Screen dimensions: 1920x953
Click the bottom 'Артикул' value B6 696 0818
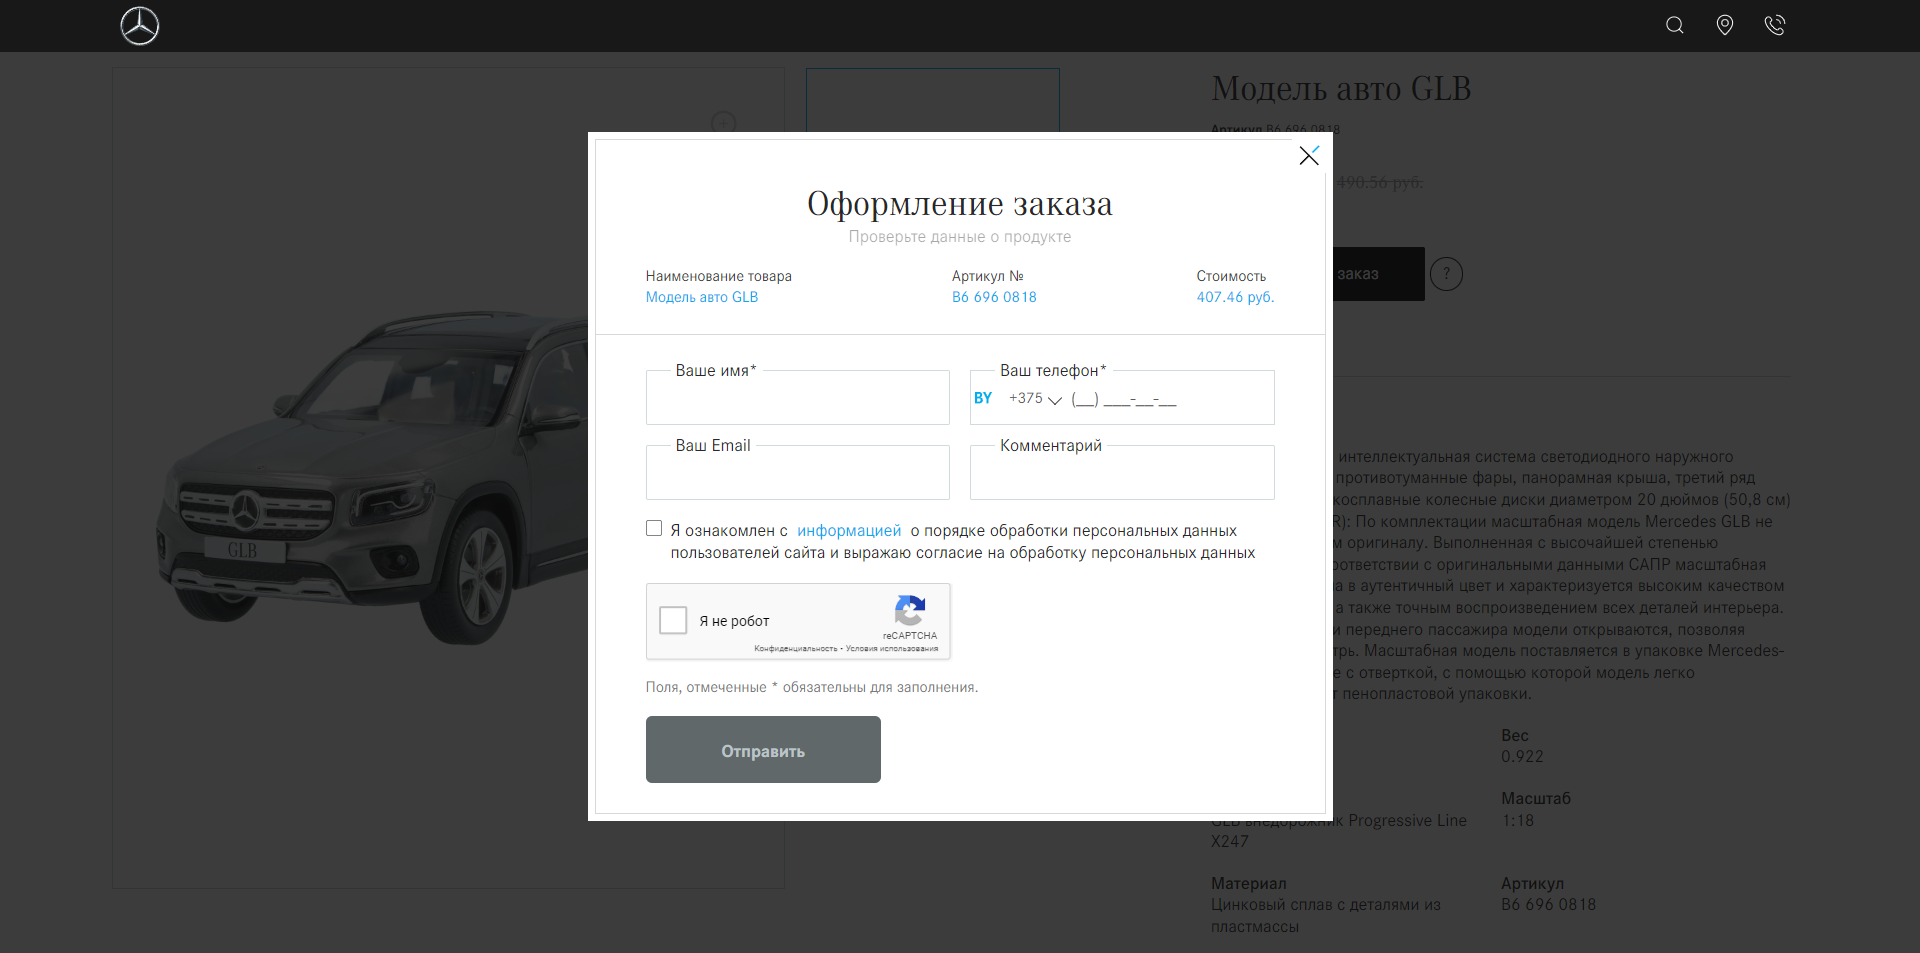coord(1548,905)
